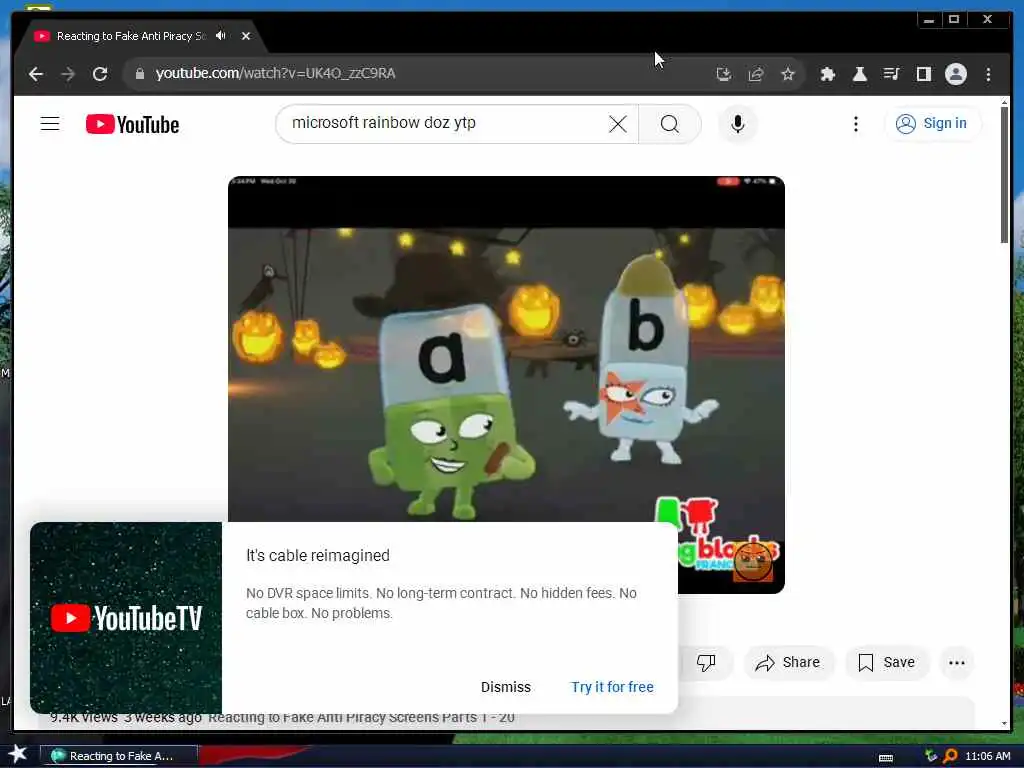Bookmark this page with the star icon
Image resolution: width=1024 pixels, height=768 pixels.
pyautogui.click(x=788, y=74)
